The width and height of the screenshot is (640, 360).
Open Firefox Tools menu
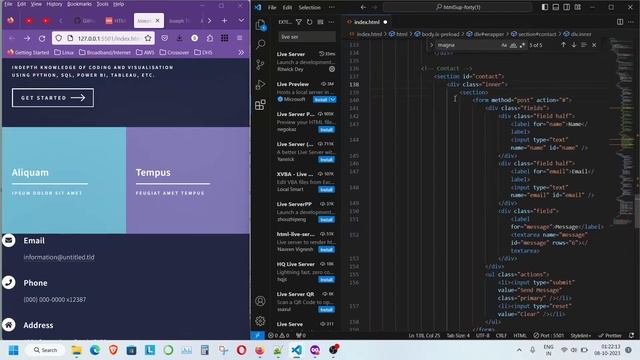[102, 4]
